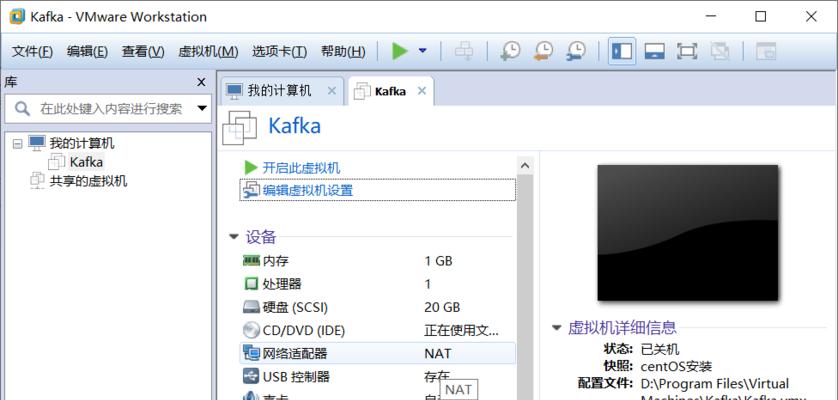
Task: Open the 虚拟机(M) menu
Action: coord(208,52)
